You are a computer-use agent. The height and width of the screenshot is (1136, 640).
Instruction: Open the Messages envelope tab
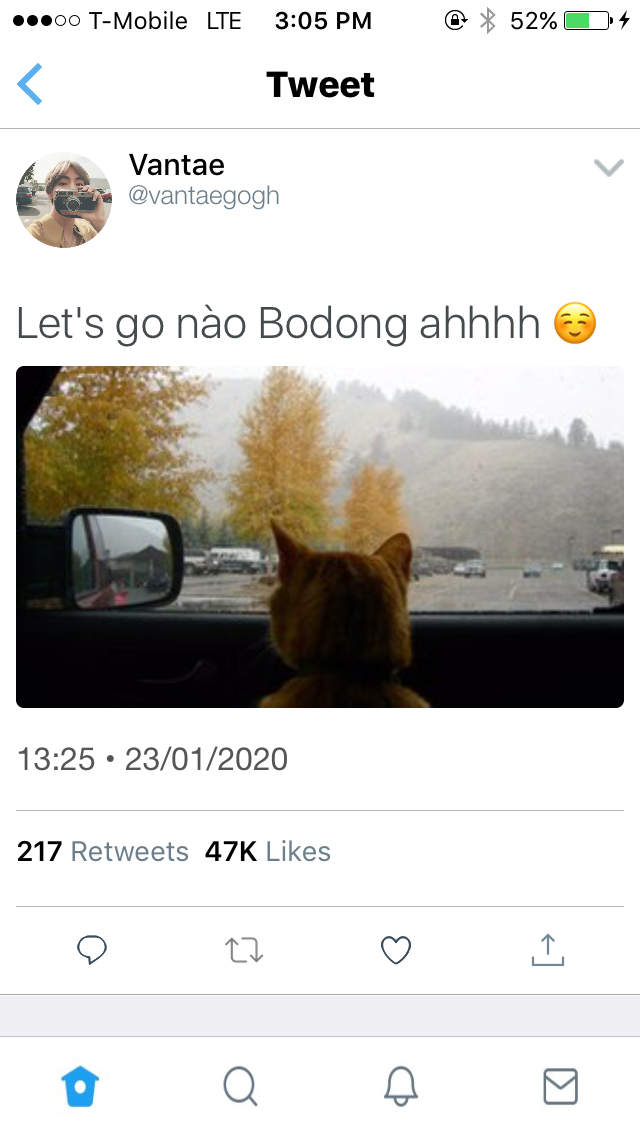pos(560,1087)
